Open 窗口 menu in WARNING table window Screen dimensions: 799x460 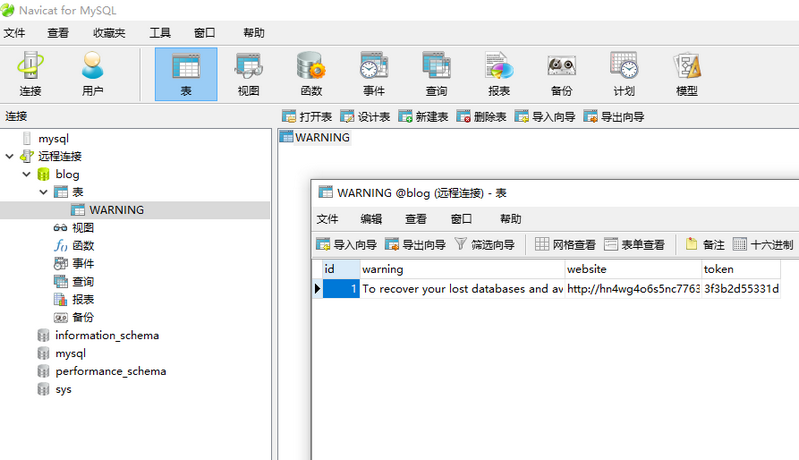[461, 219]
